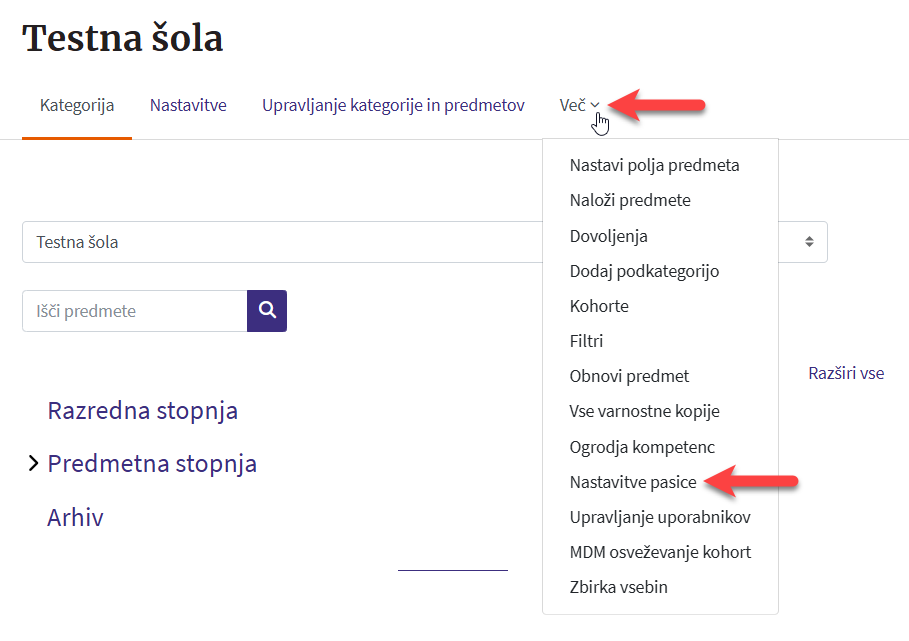Open Dovoljenja from the Več menu
Viewport: 909px width, 641px height.
pyautogui.click(x=609, y=236)
